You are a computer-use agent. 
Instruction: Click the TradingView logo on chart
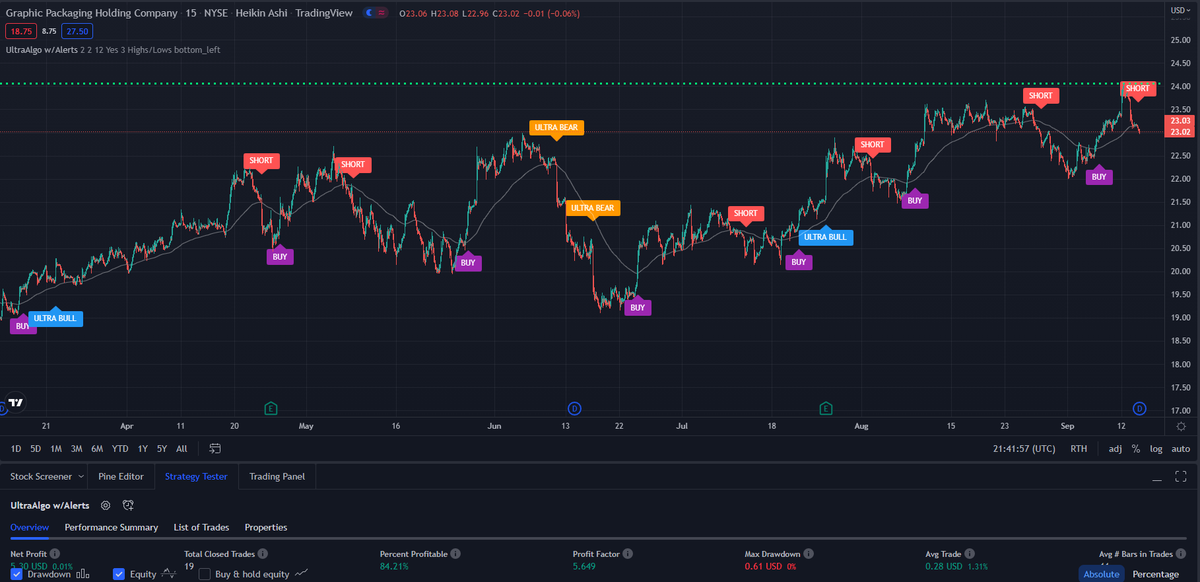(x=16, y=401)
